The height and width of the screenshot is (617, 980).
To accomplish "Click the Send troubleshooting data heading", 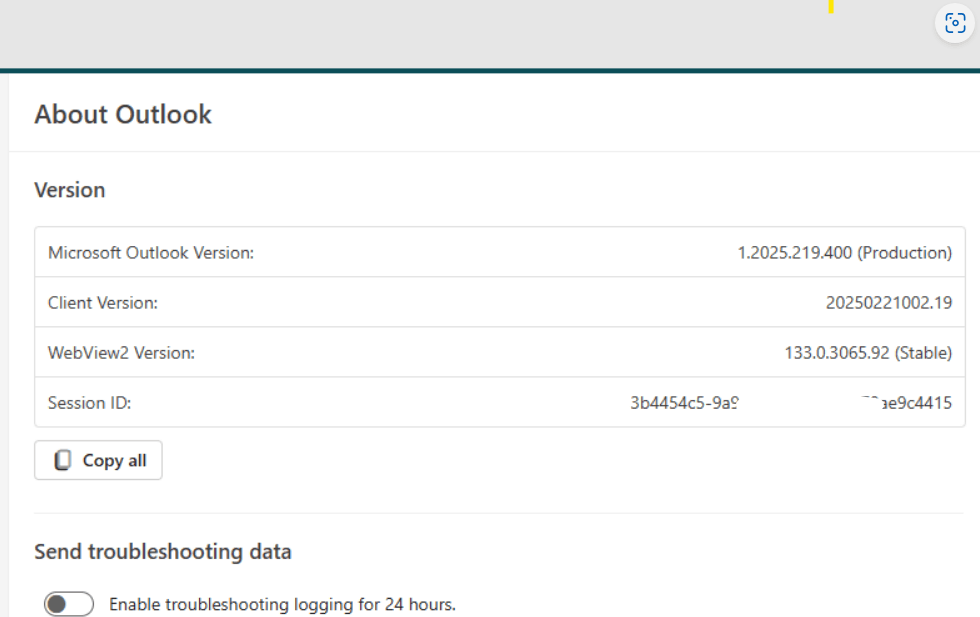I will click(163, 551).
